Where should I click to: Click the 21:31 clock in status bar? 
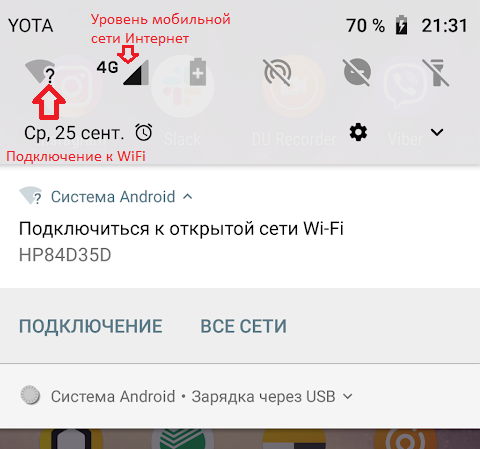tap(444, 26)
